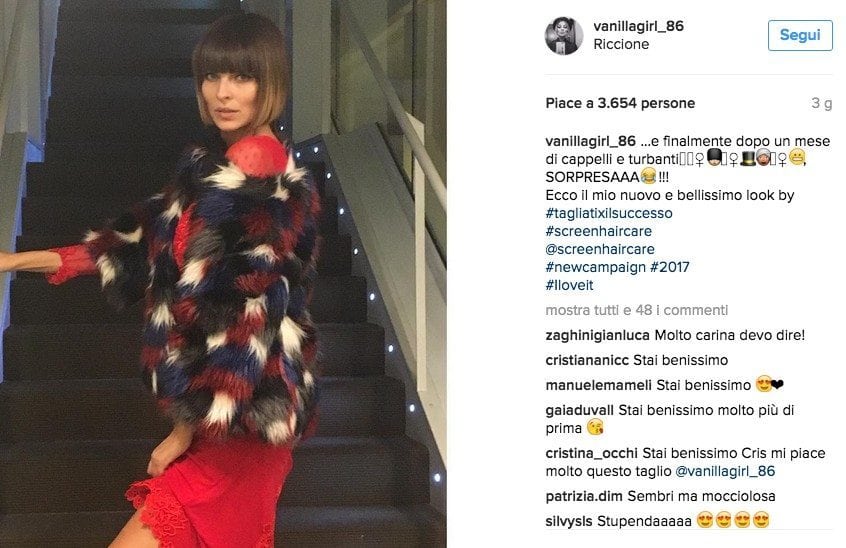The height and width of the screenshot is (548, 846).
Task: Open vanillagirl_86 username in post header
Action: [638, 26]
